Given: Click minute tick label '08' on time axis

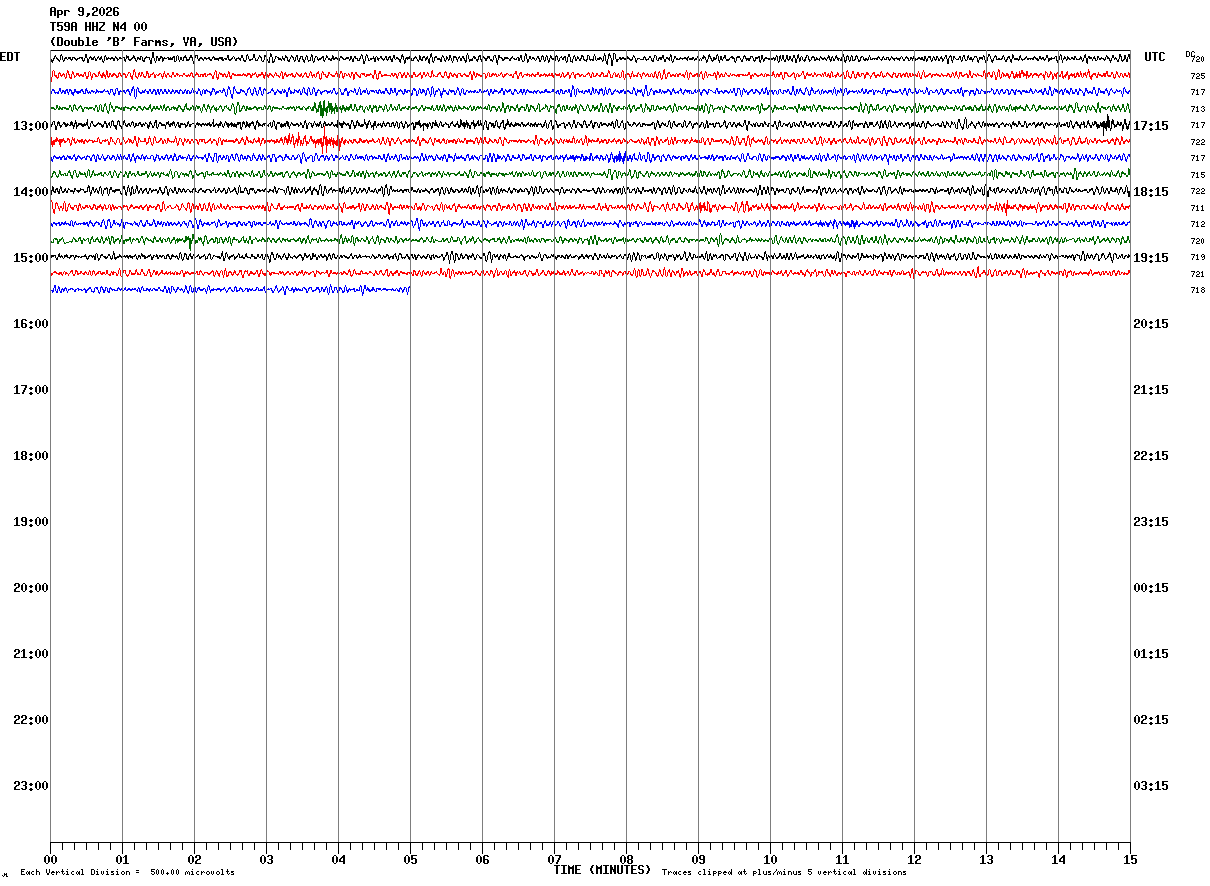Looking at the screenshot, I should pyautogui.click(x=626, y=860).
